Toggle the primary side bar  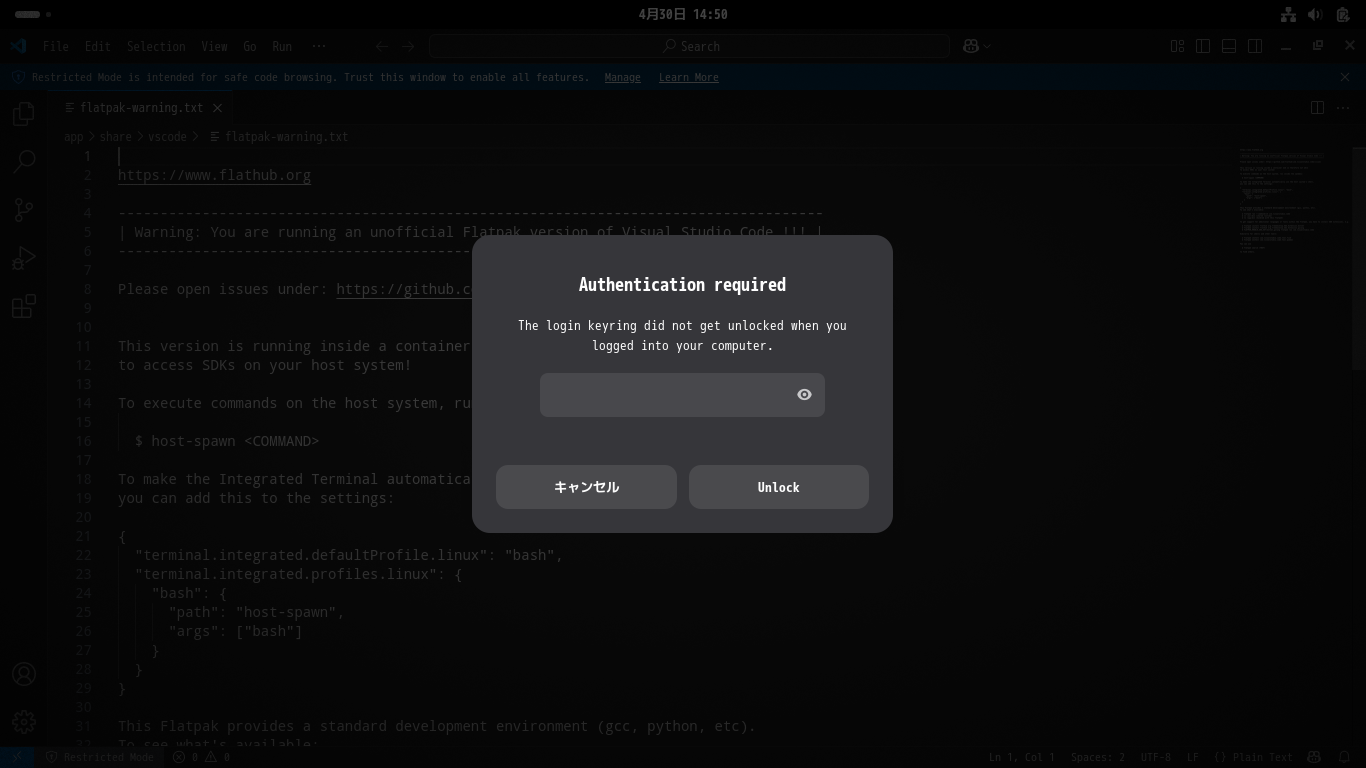pyautogui.click(x=1203, y=46)
